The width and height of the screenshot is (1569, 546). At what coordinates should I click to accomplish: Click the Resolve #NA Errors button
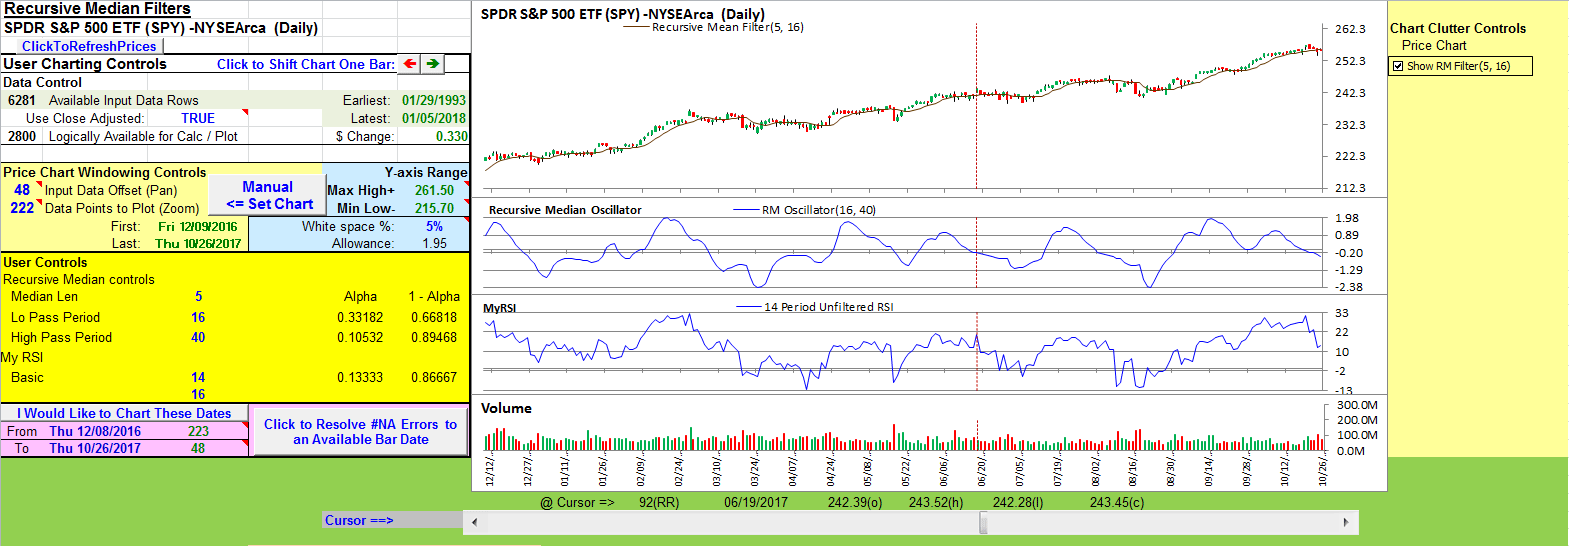[360, 432]
